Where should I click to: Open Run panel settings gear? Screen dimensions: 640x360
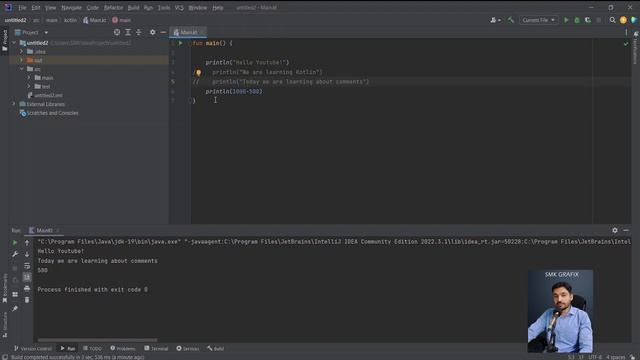[615, 230]
